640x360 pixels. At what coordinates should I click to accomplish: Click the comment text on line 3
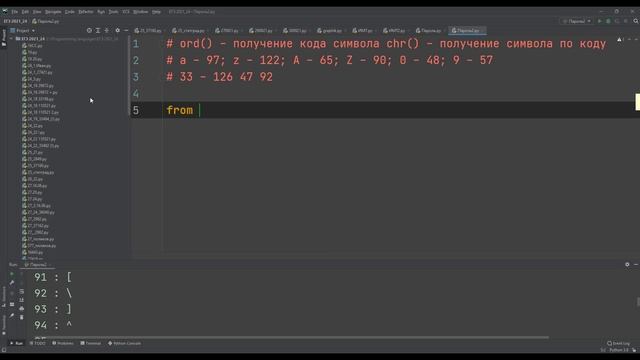tap(220, 77)
